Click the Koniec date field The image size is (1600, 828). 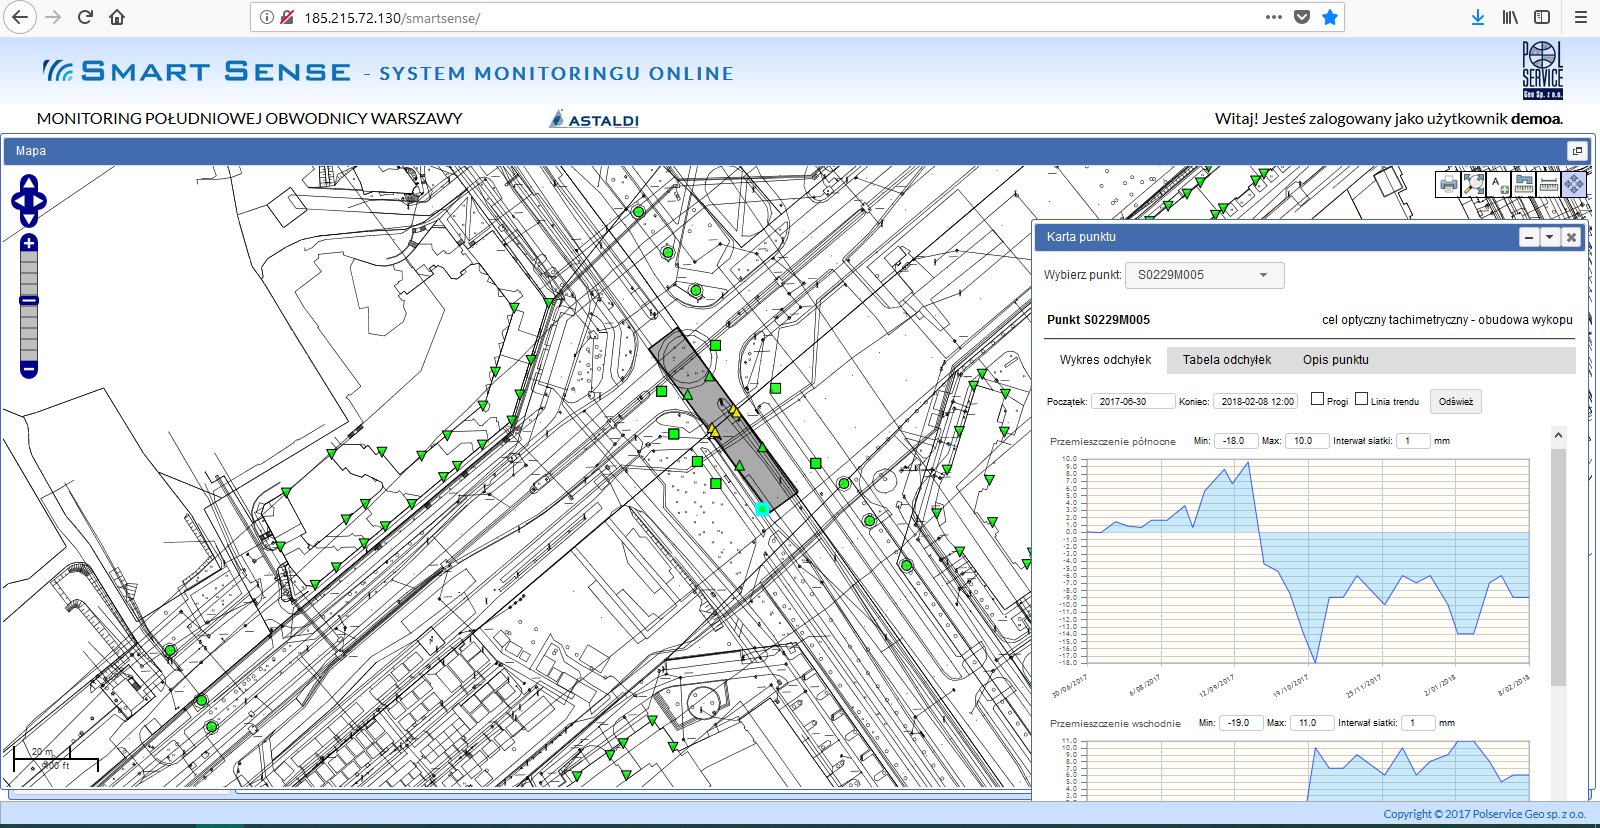1255,401
